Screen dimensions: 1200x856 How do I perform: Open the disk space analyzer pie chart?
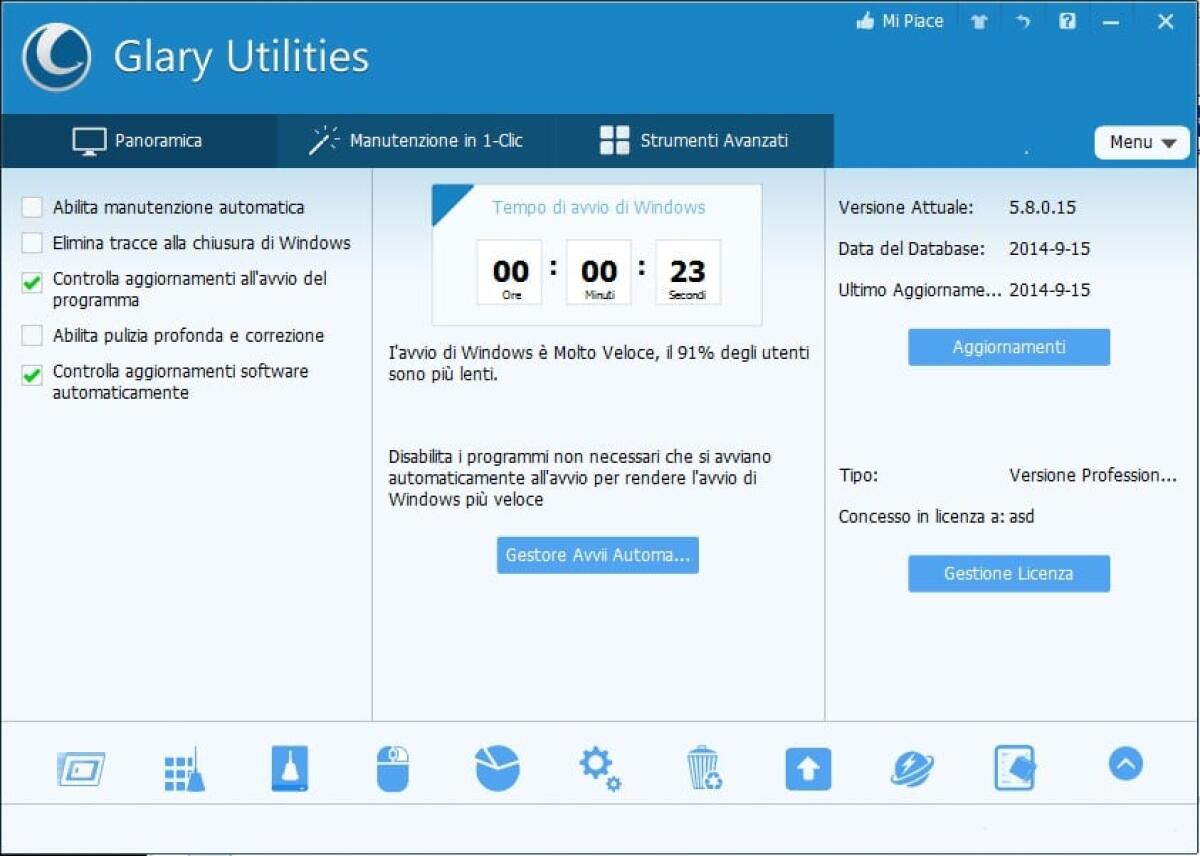pyautogui.click(x=497, y=768)
